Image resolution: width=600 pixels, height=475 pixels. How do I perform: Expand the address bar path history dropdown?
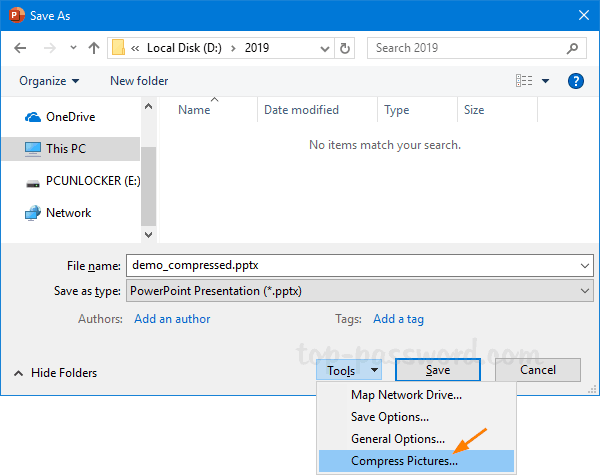coord(322,48)
